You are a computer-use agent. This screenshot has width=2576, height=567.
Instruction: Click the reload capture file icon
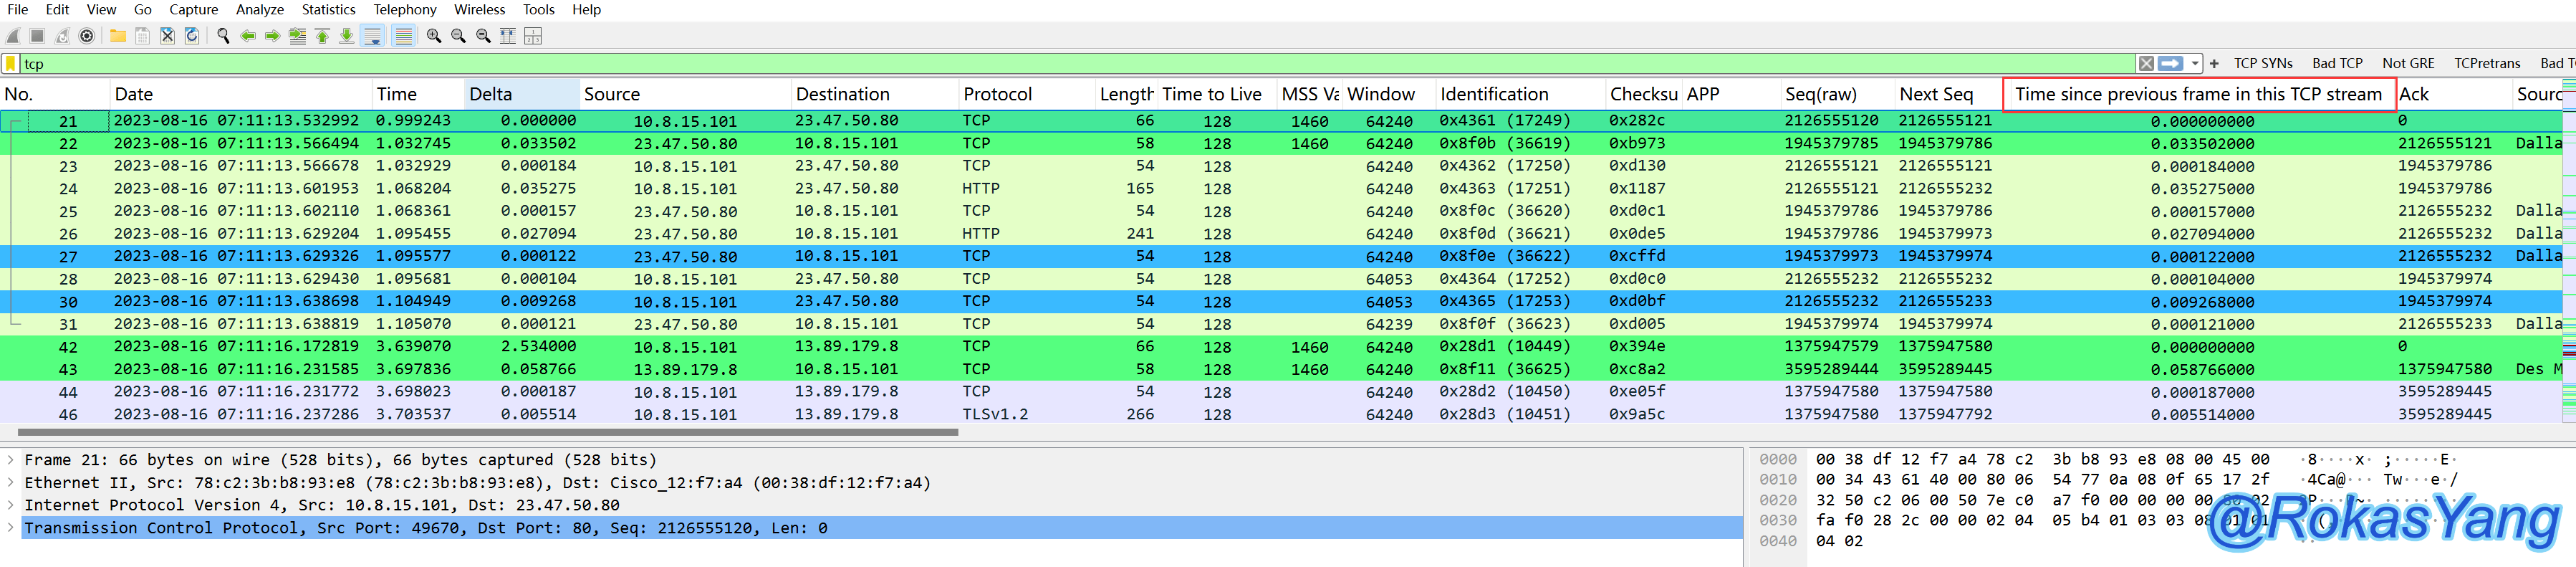192,36
